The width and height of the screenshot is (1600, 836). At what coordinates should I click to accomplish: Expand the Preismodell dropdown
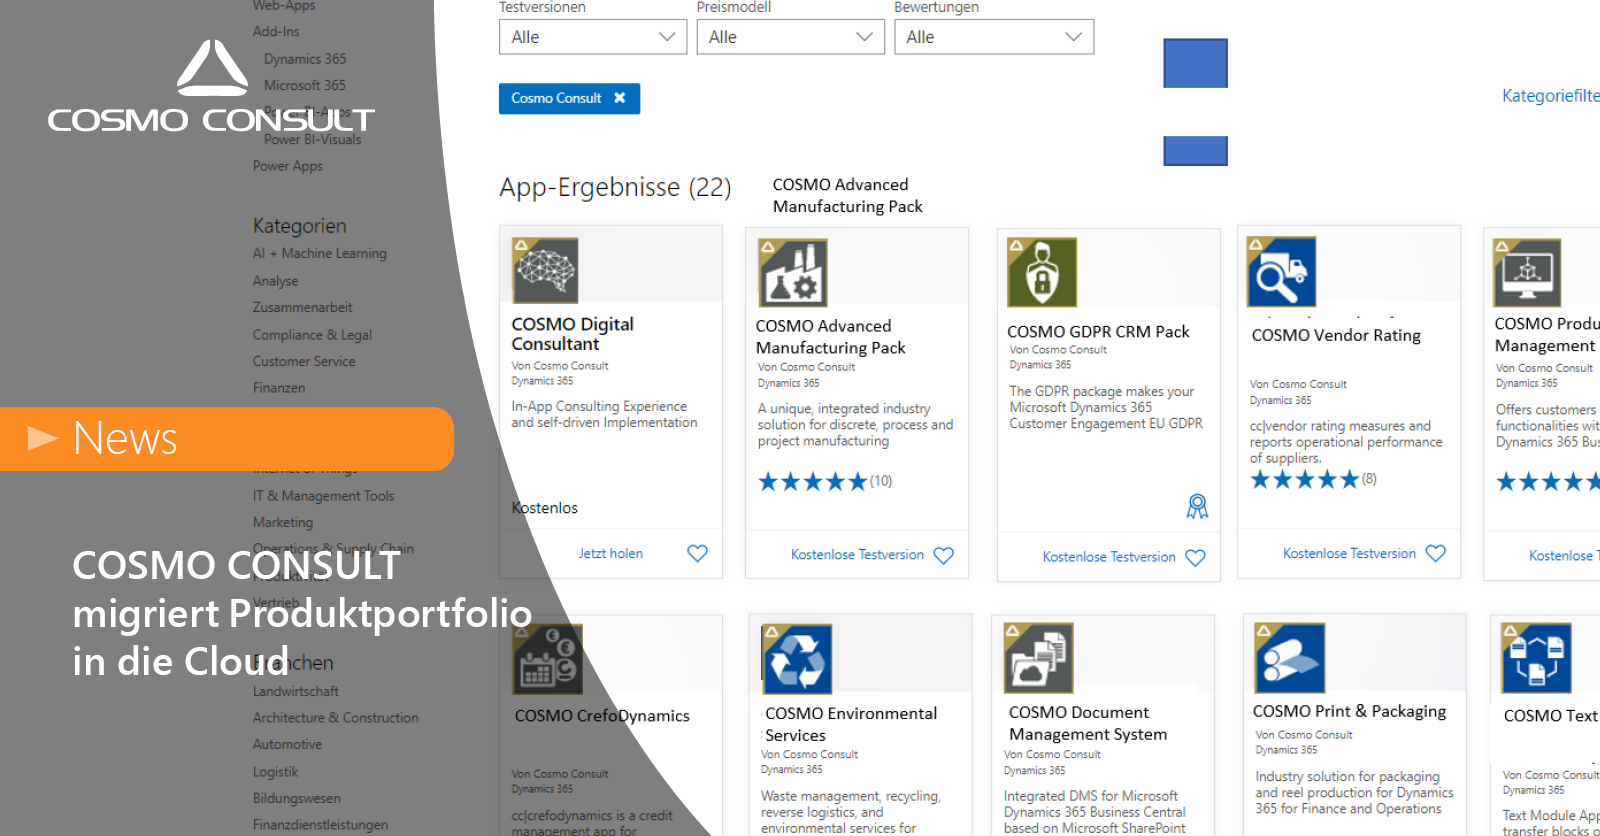coord(790,37)
